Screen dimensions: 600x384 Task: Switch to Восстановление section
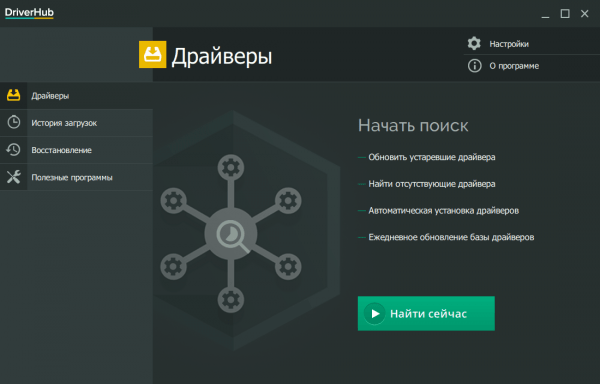click(77, 150)
